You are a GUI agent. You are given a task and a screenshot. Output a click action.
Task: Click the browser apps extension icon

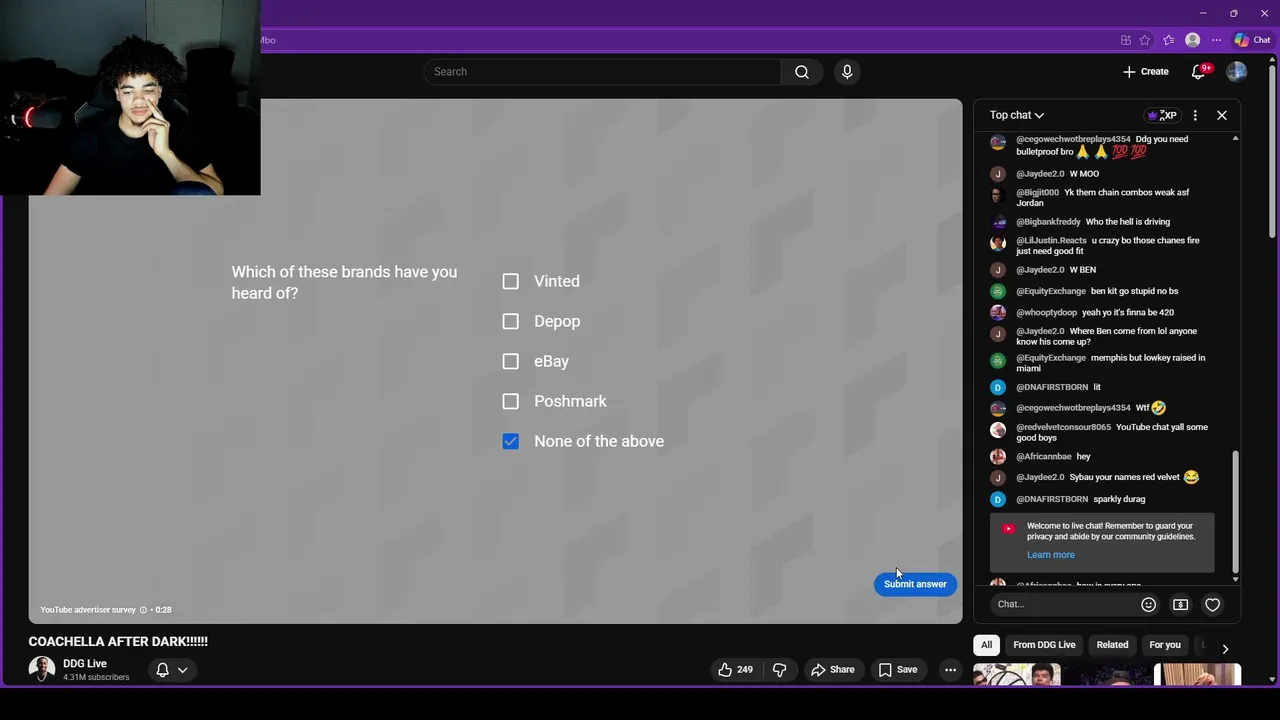tap(1125, 40)
